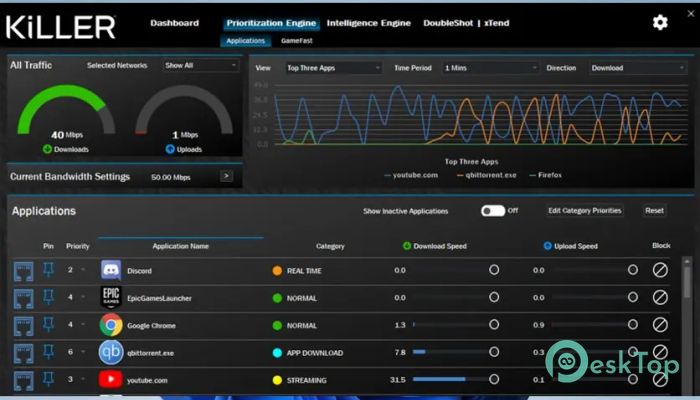Screen dimensions: 700x400
Task: Click the Discord network adapter icon
Action: click(23, 271)
